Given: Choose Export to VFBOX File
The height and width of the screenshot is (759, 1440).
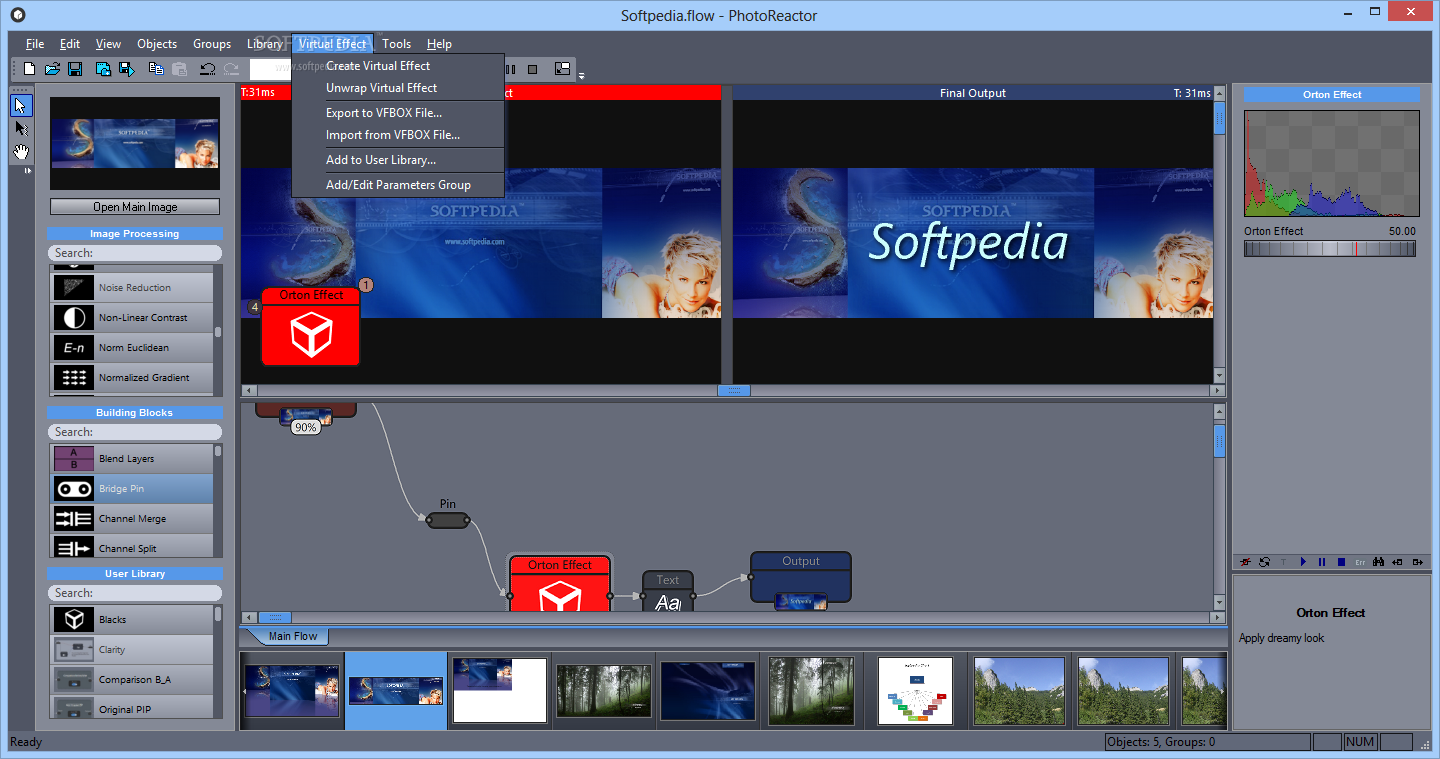Looking at the screenshot, I should coord(398,112).
